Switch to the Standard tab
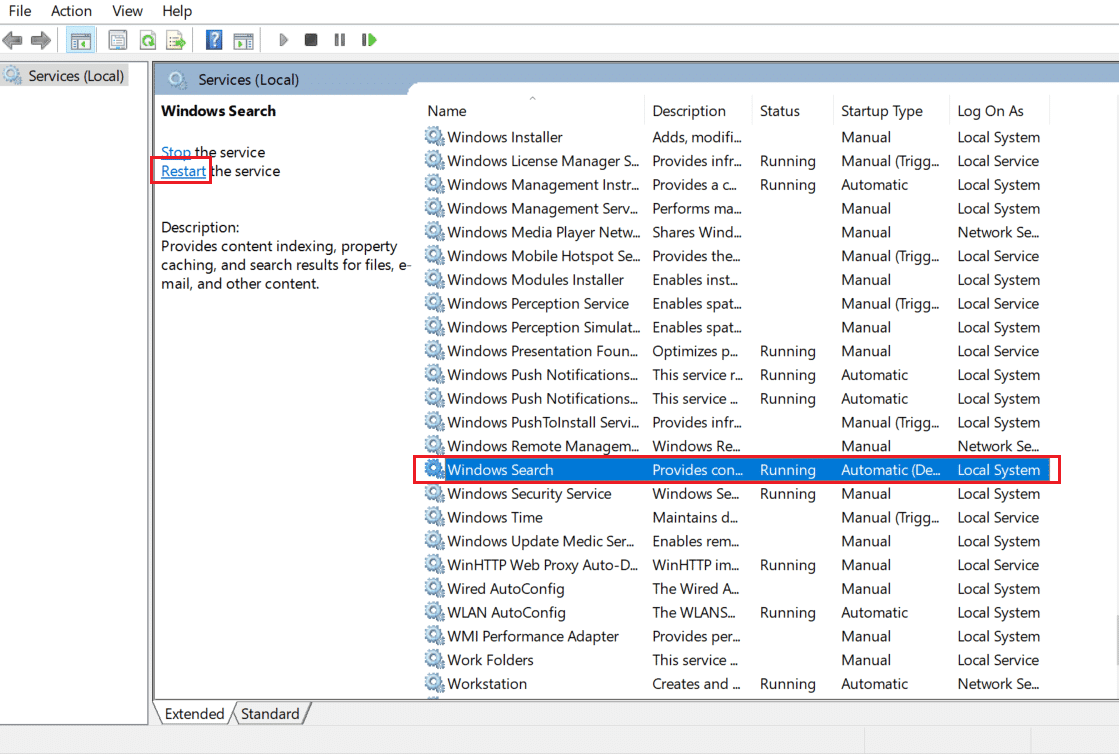 point(270,713)
